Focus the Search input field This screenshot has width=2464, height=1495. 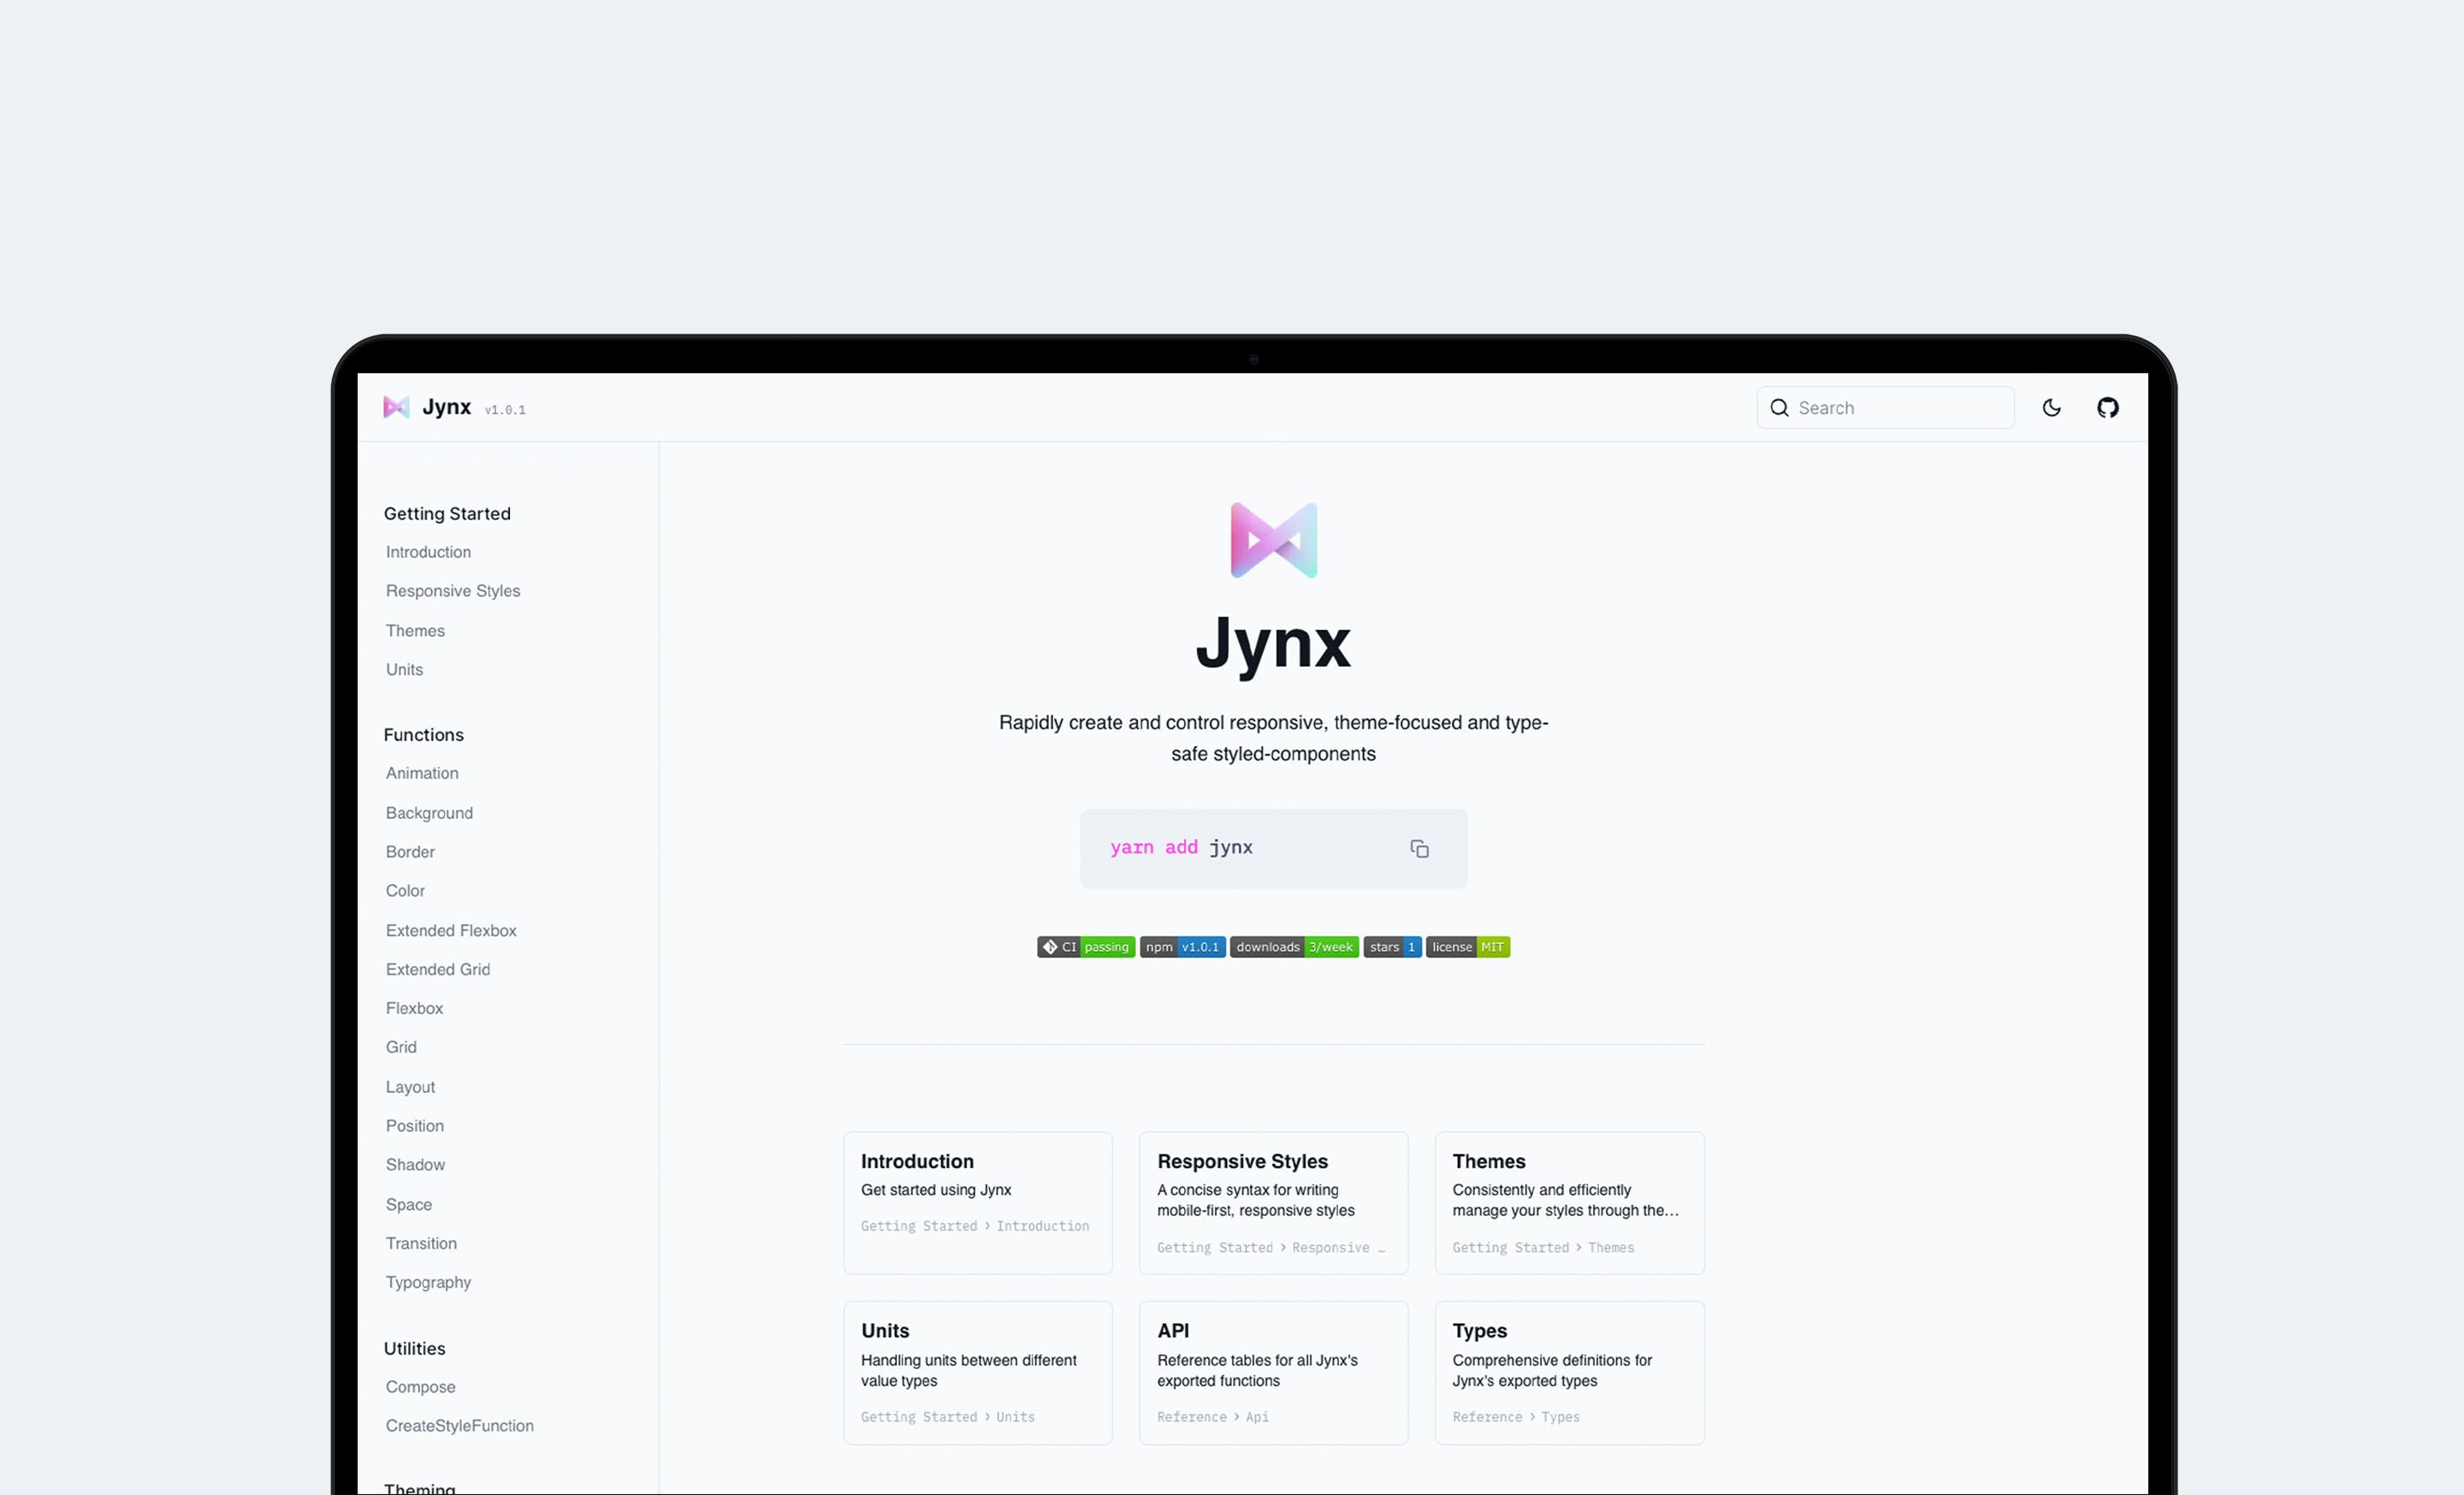[x=1900, y=407]
